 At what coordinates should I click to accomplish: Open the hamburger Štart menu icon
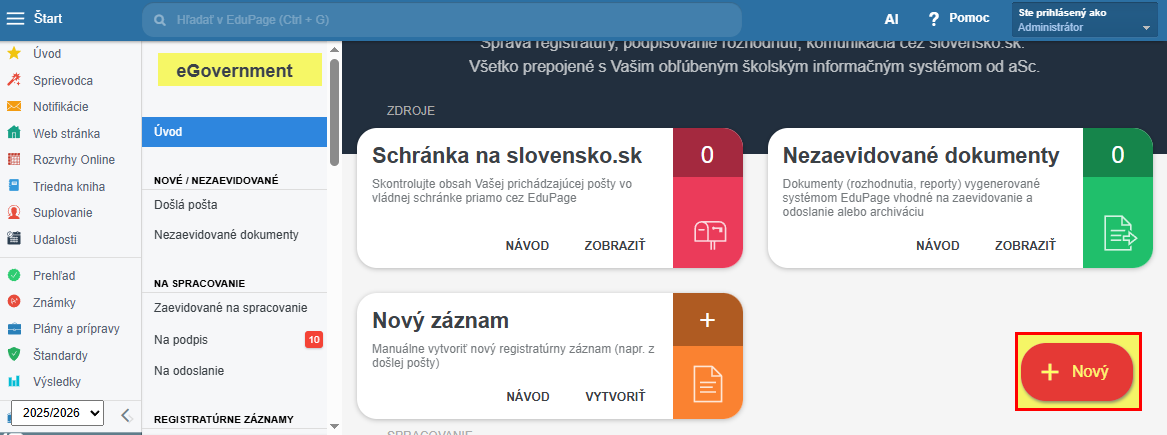pyautogui.click(x=16, y=18)
